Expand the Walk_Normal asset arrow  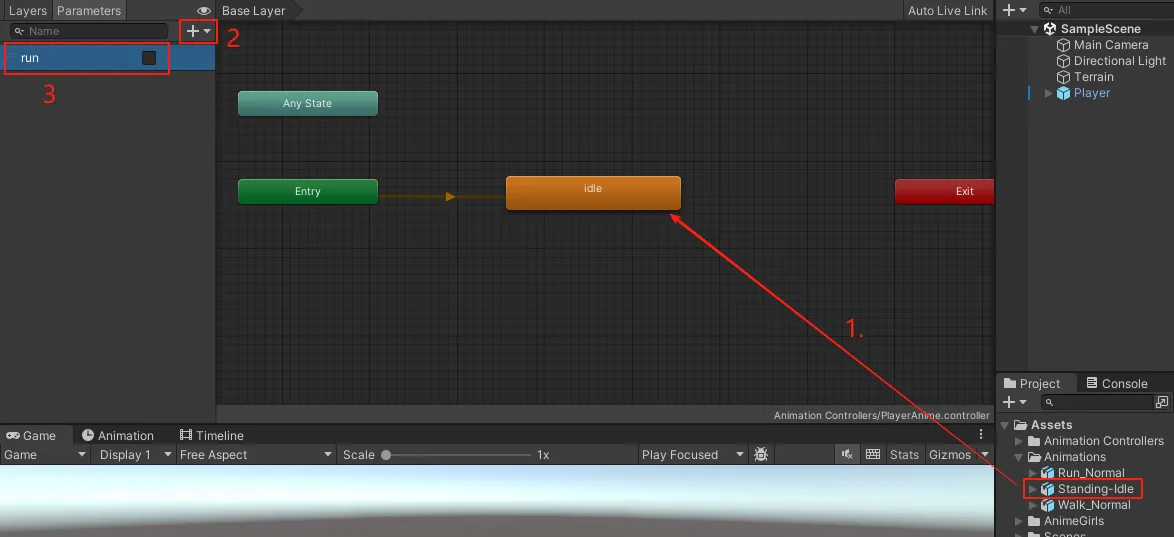pyautogui.click(x=1032, y=506)
